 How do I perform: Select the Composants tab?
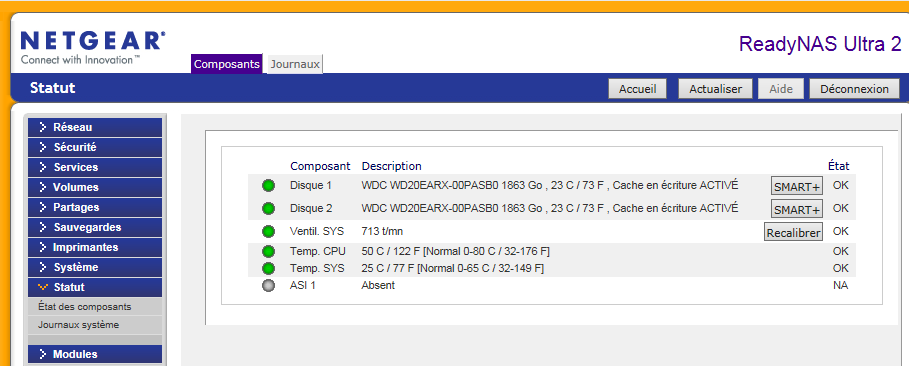(x=227, y=64)
